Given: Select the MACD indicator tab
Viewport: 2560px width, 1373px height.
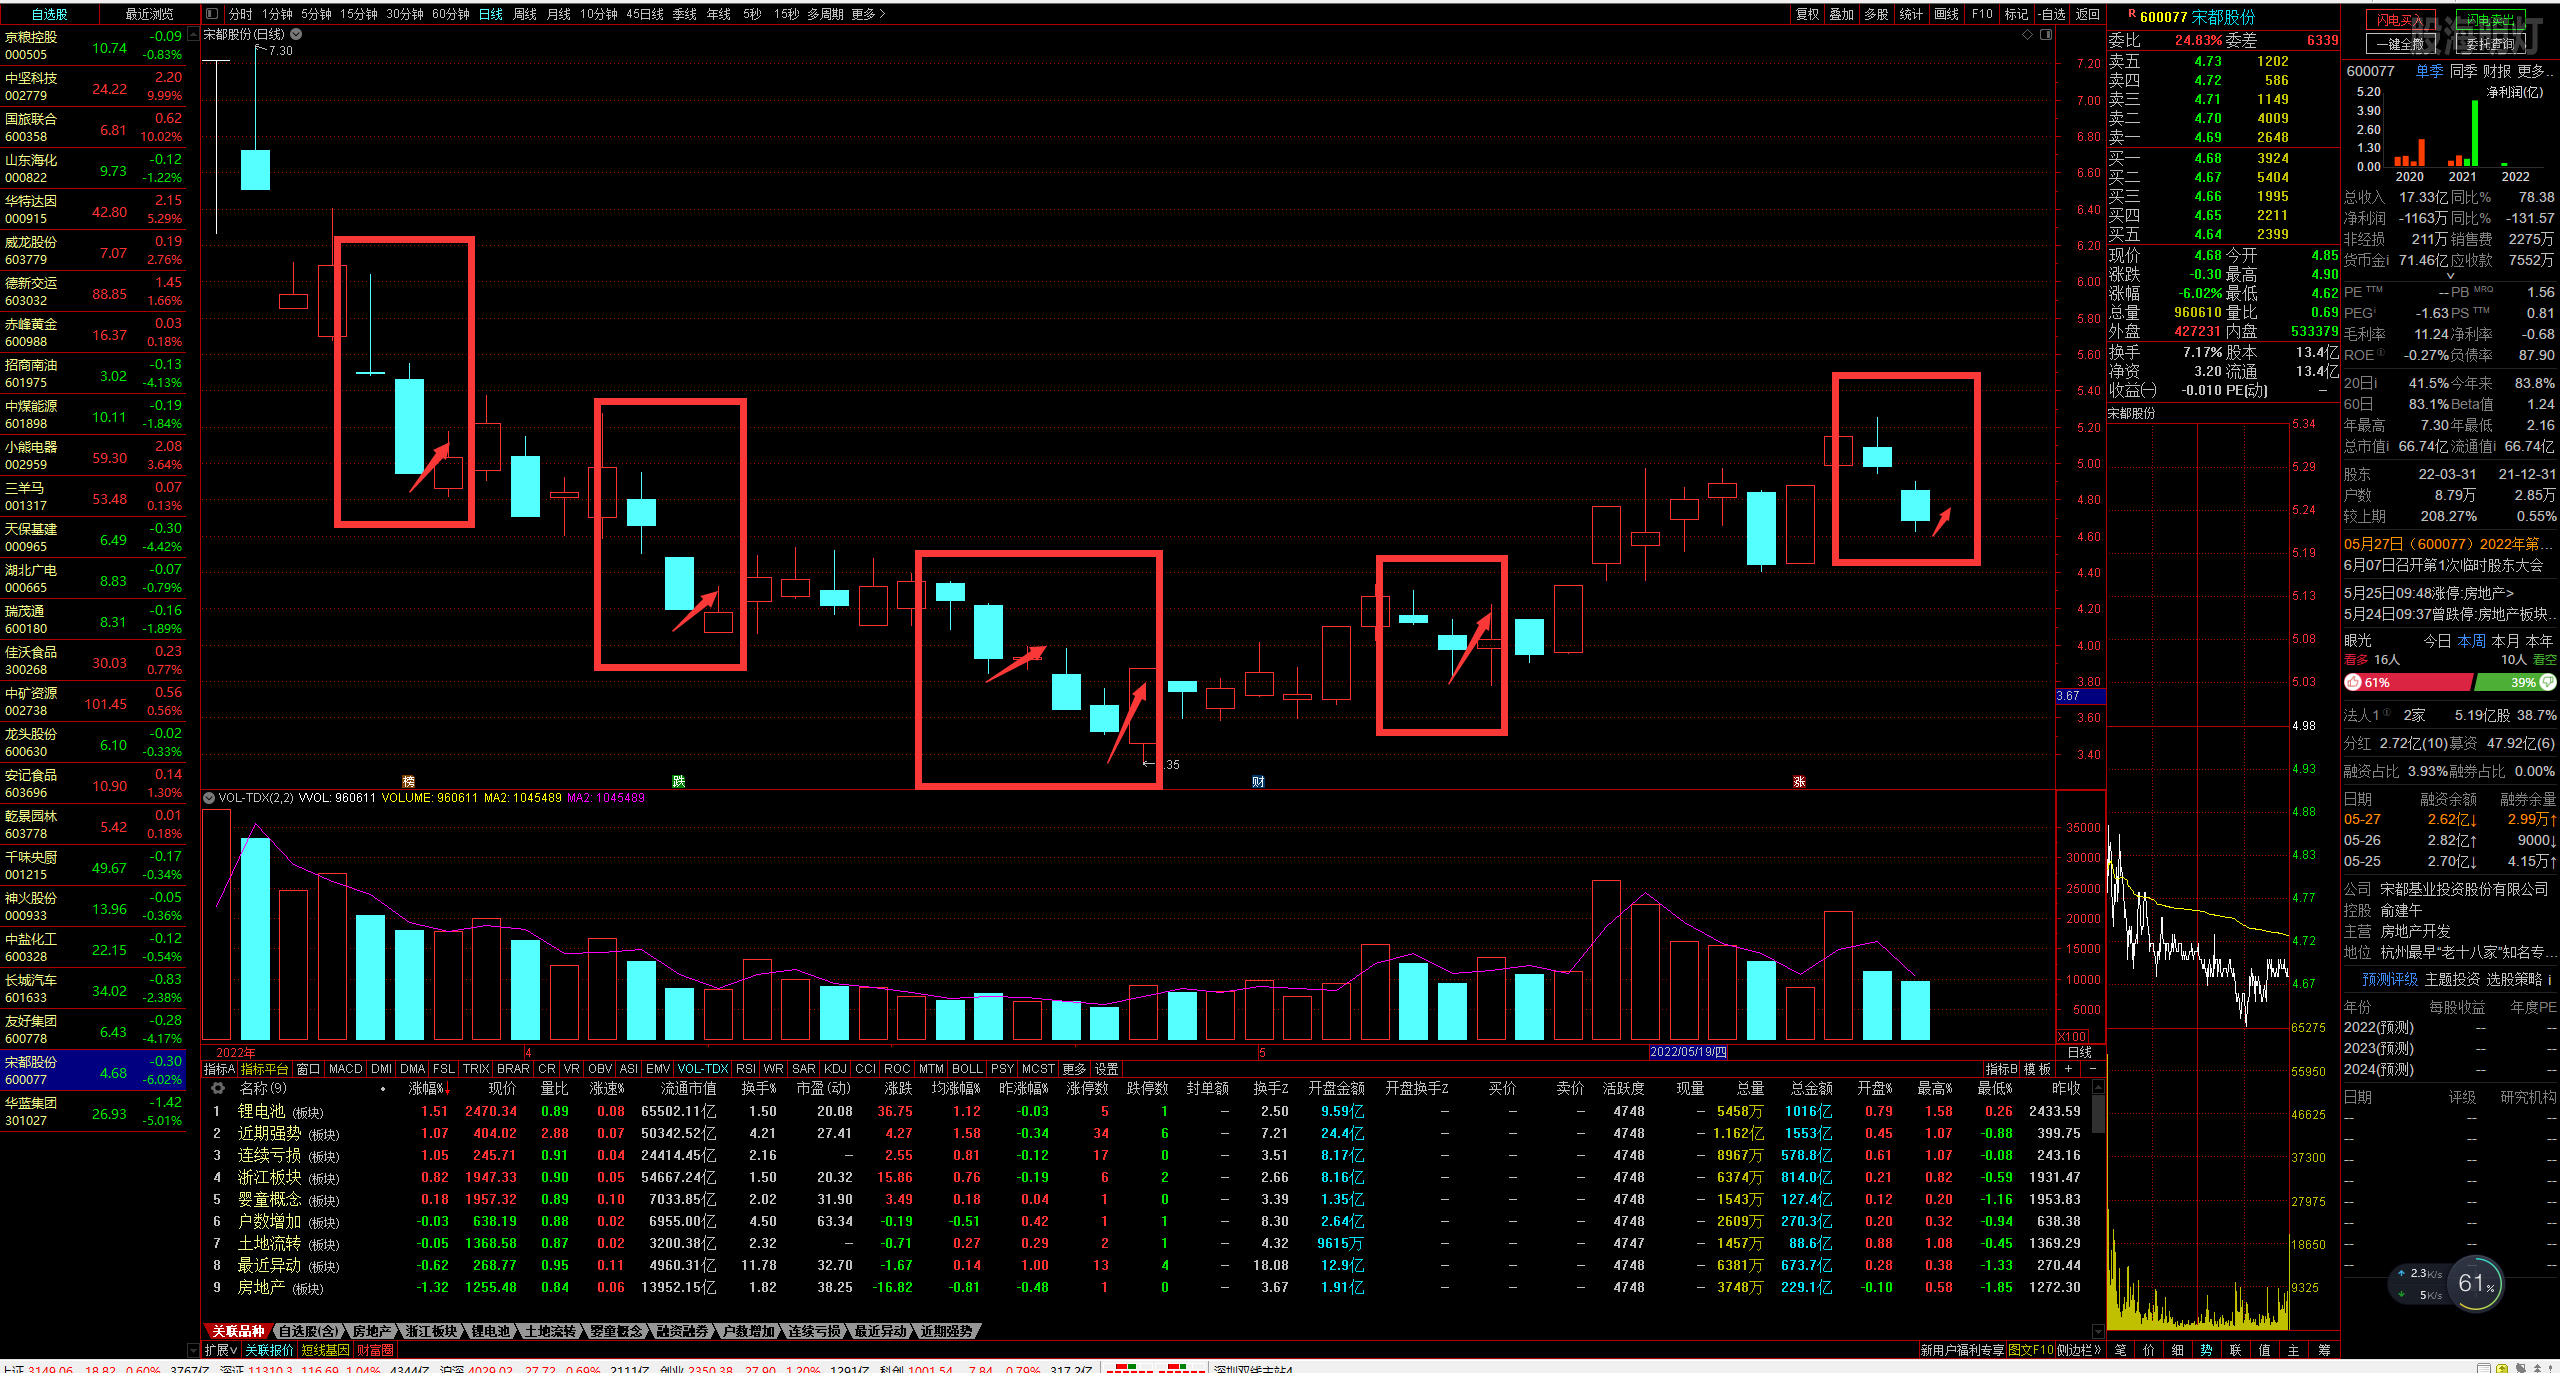Looking at the screenshot, I should [345, 1069].
